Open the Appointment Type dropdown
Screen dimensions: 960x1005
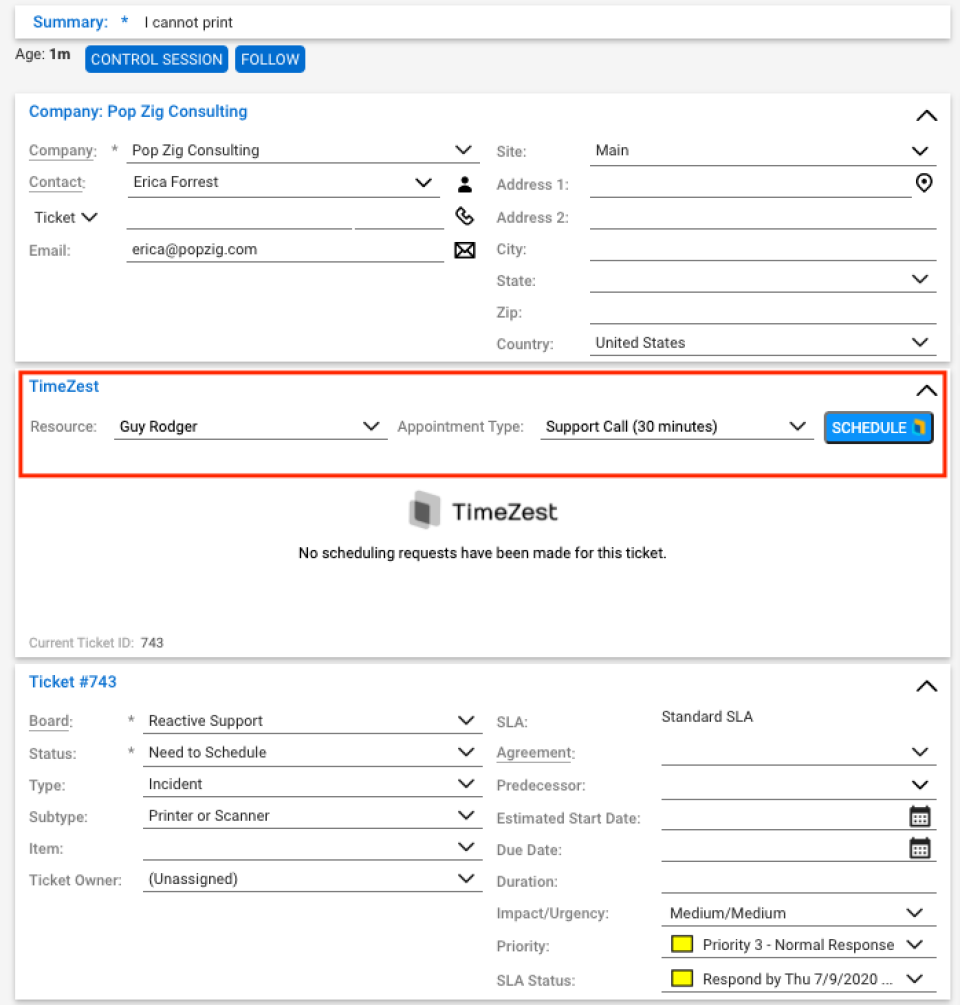tap(798, 426)
